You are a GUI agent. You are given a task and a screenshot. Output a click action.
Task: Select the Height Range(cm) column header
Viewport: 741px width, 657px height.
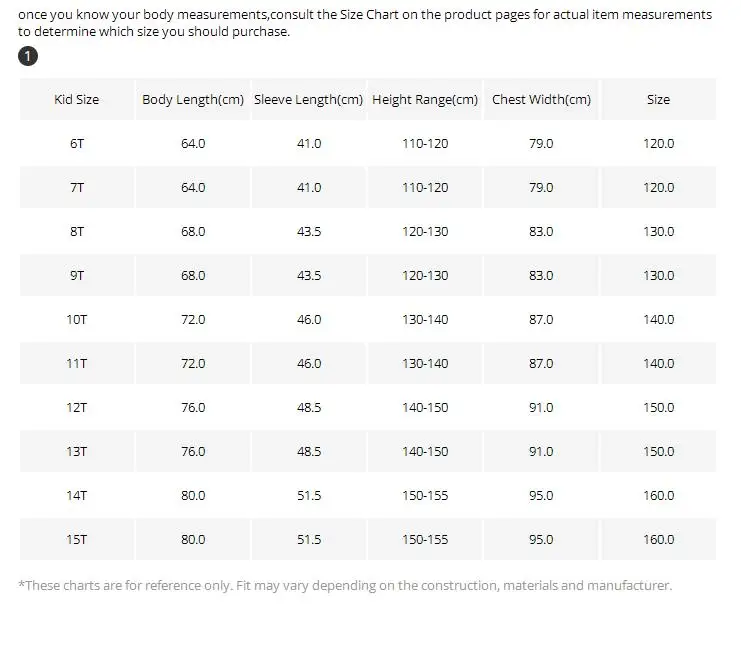[x=425, y=99]
